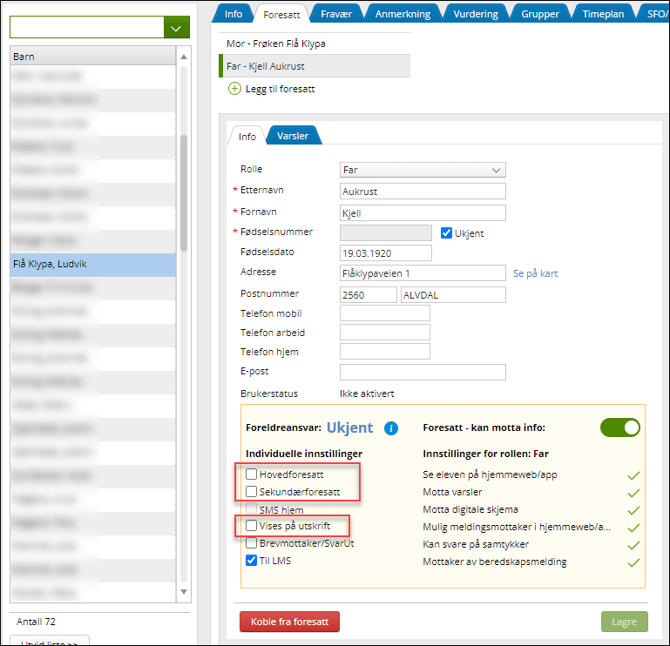Select Mor - Frøken Flå Klypa guardian

pos(276,44)
